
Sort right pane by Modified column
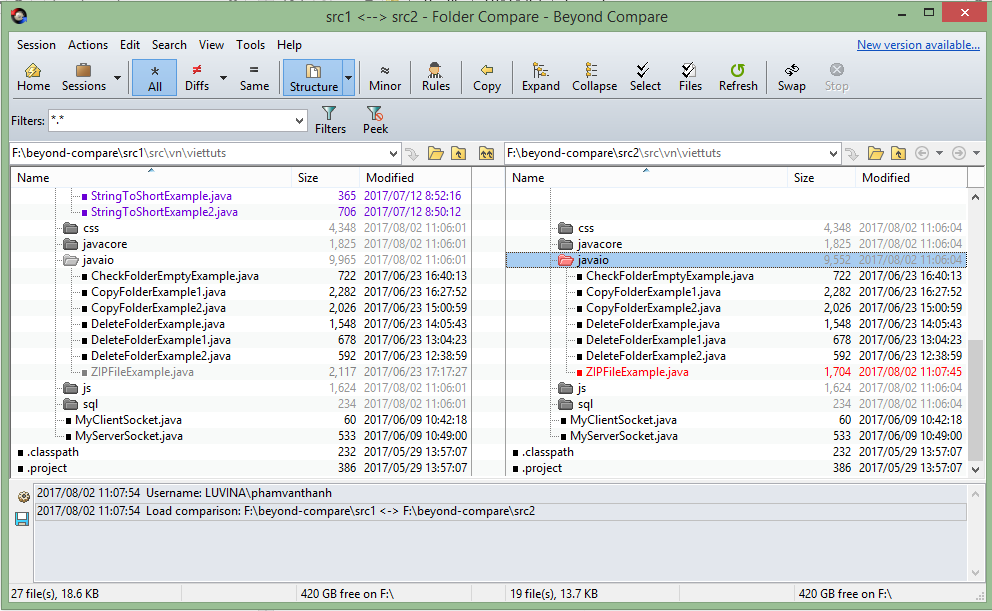coord(911,178)
